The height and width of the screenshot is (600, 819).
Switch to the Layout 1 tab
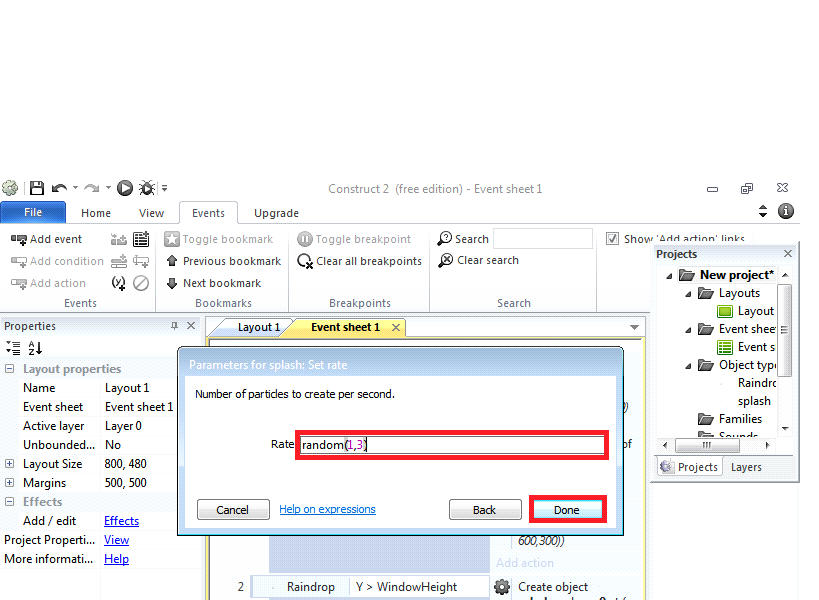click(259, 327)
